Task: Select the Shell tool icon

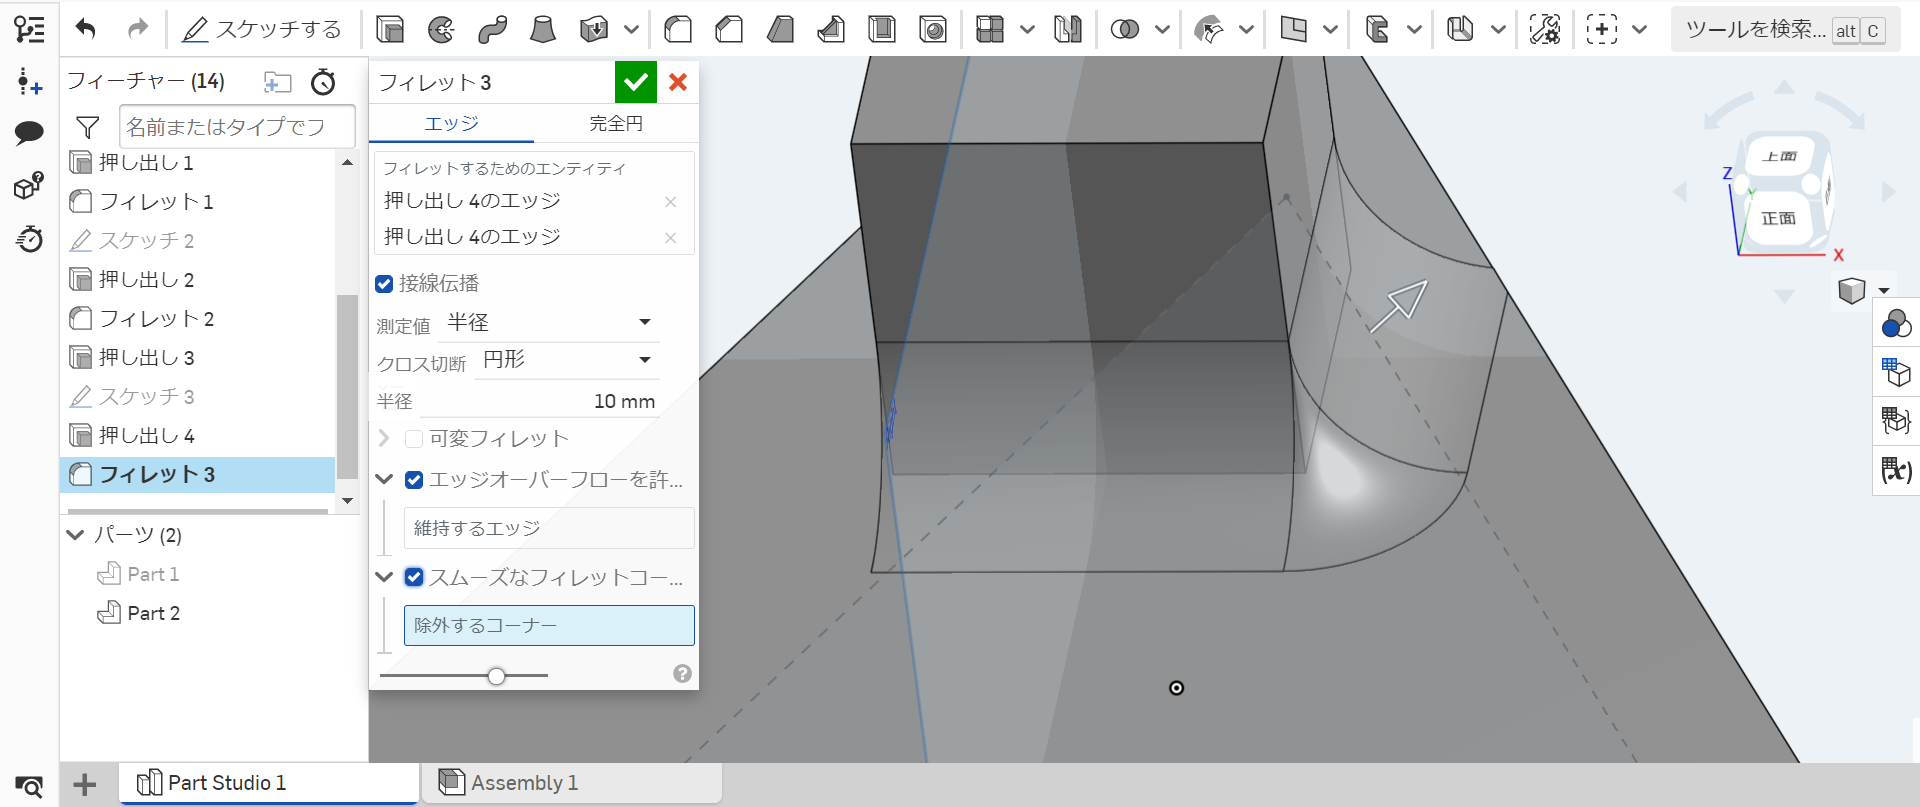Action: (882, 30)
